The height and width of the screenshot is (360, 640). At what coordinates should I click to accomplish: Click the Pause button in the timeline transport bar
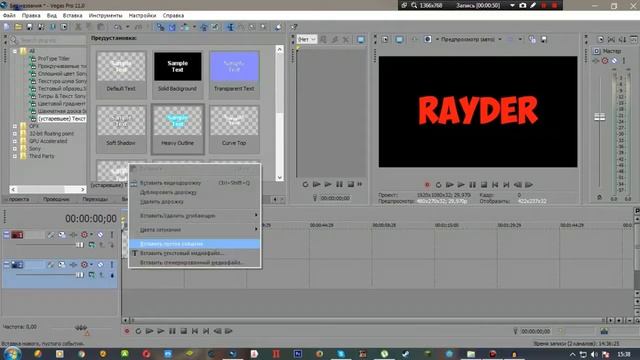(x=172, y=331)
